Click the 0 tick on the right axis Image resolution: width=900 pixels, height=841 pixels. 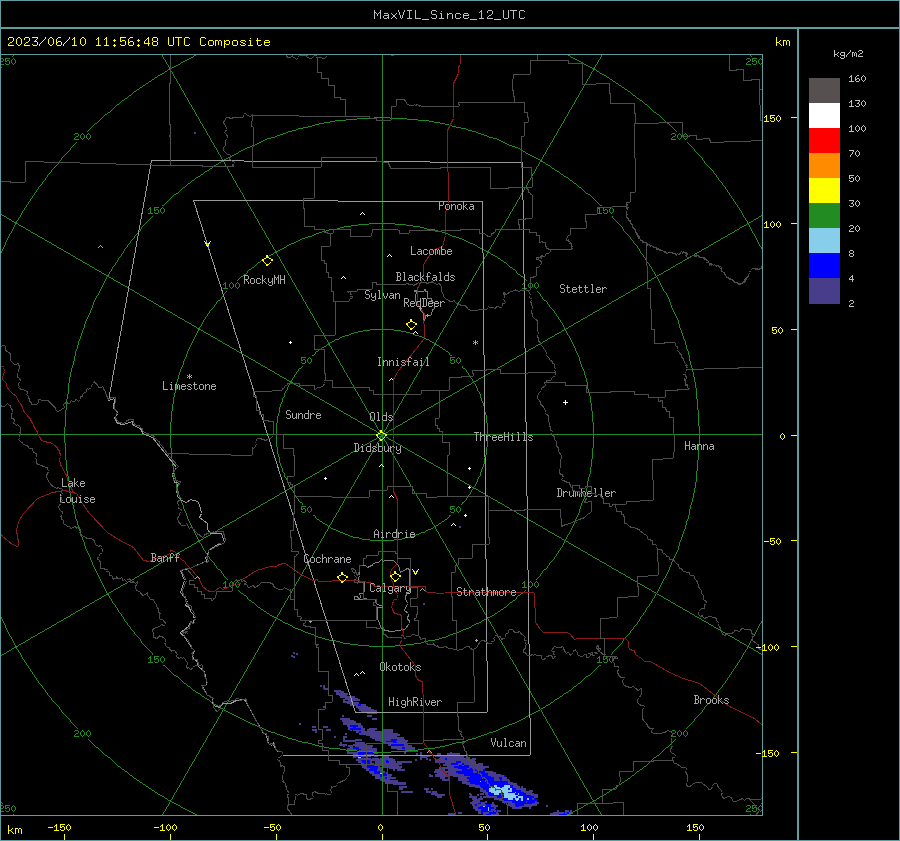point(782,436)
